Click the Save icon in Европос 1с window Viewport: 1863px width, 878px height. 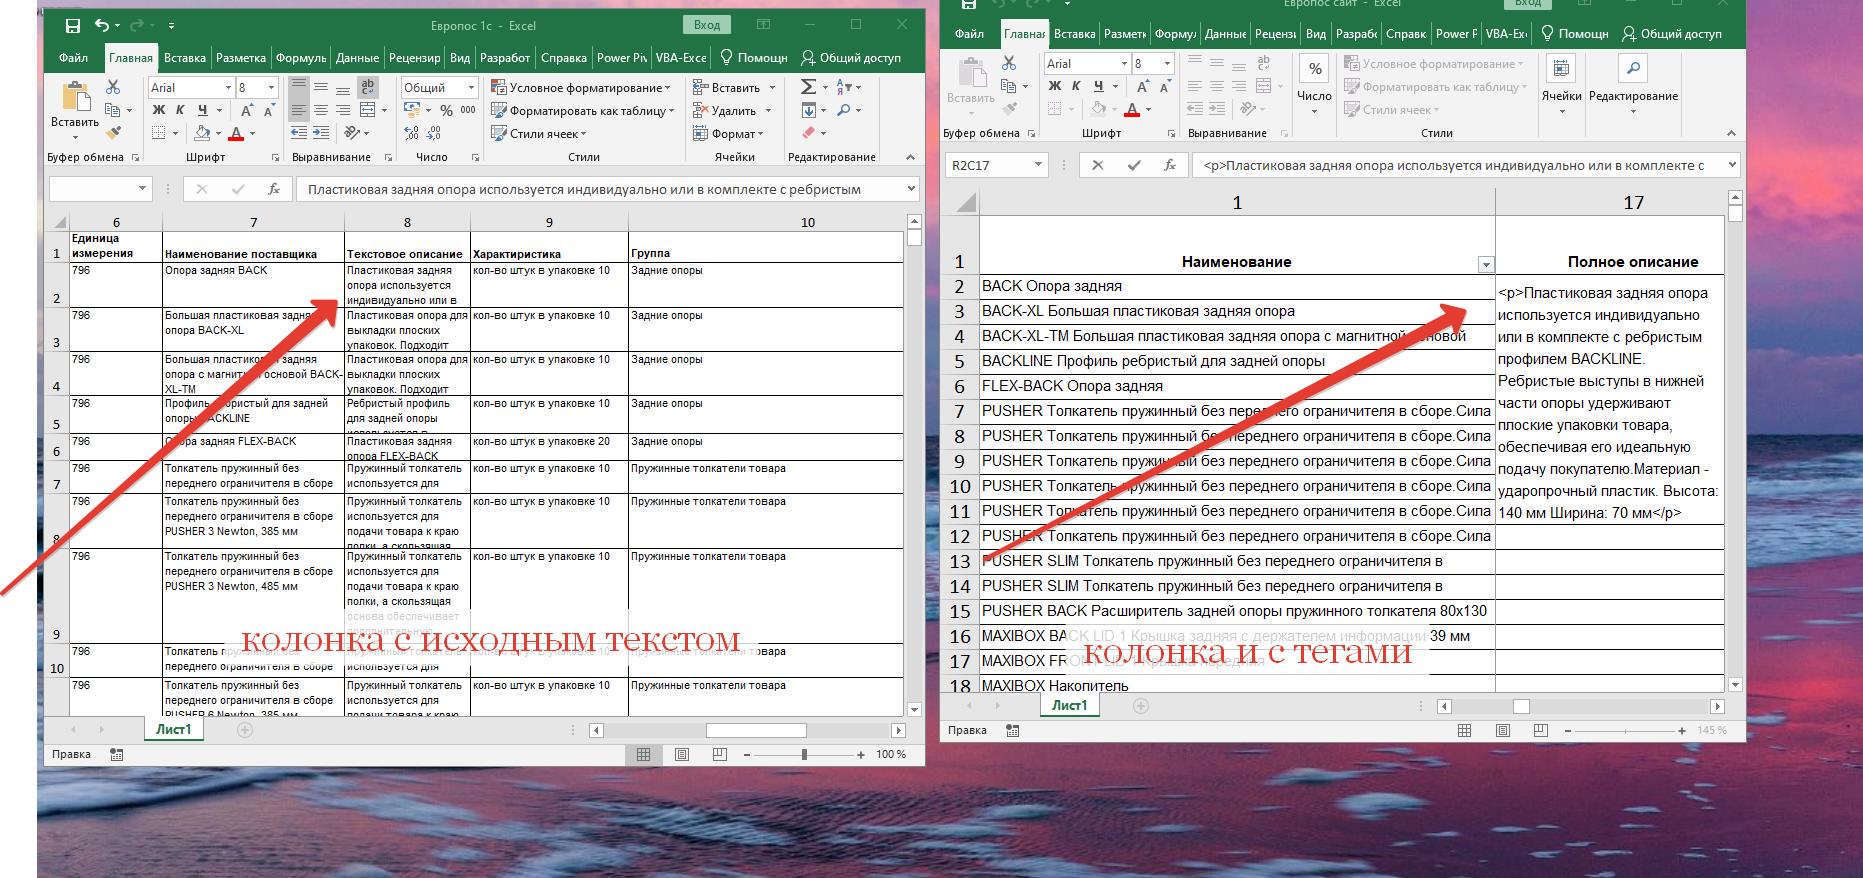(73, 25)
